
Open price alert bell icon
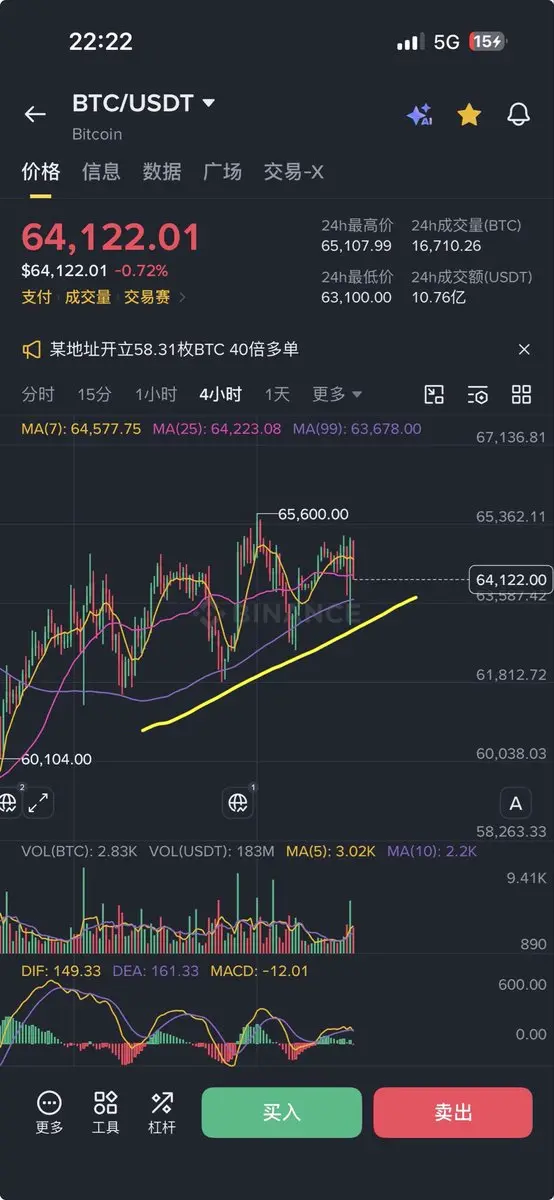tap(518, 114)
